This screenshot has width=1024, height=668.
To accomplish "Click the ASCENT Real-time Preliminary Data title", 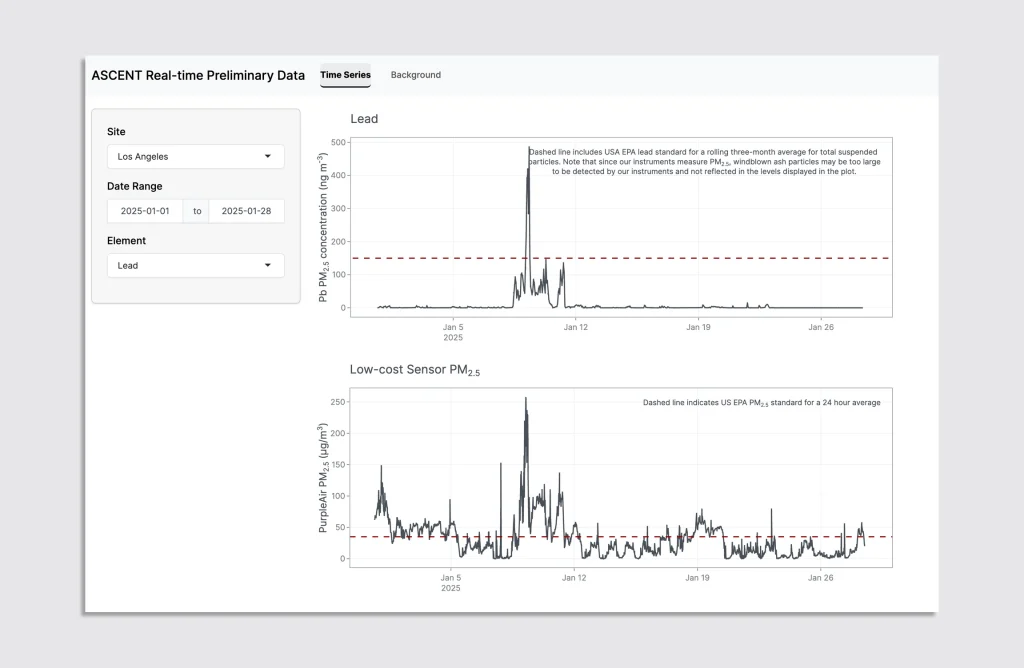I will pos(198,75).
